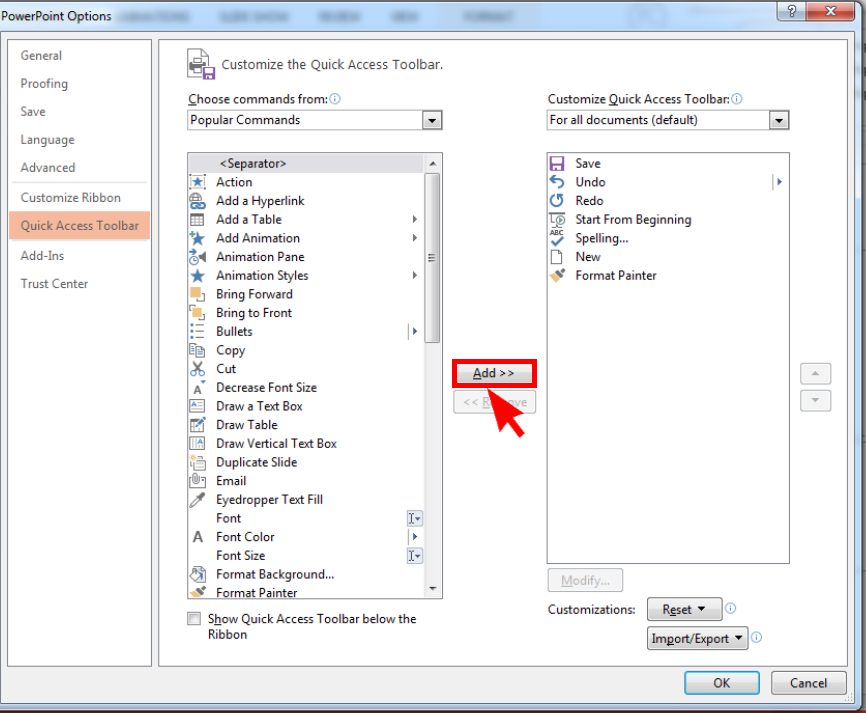Select the Cut scissors icon
The height and width of the screenshot is (713, 866).
tap(197, 368)
